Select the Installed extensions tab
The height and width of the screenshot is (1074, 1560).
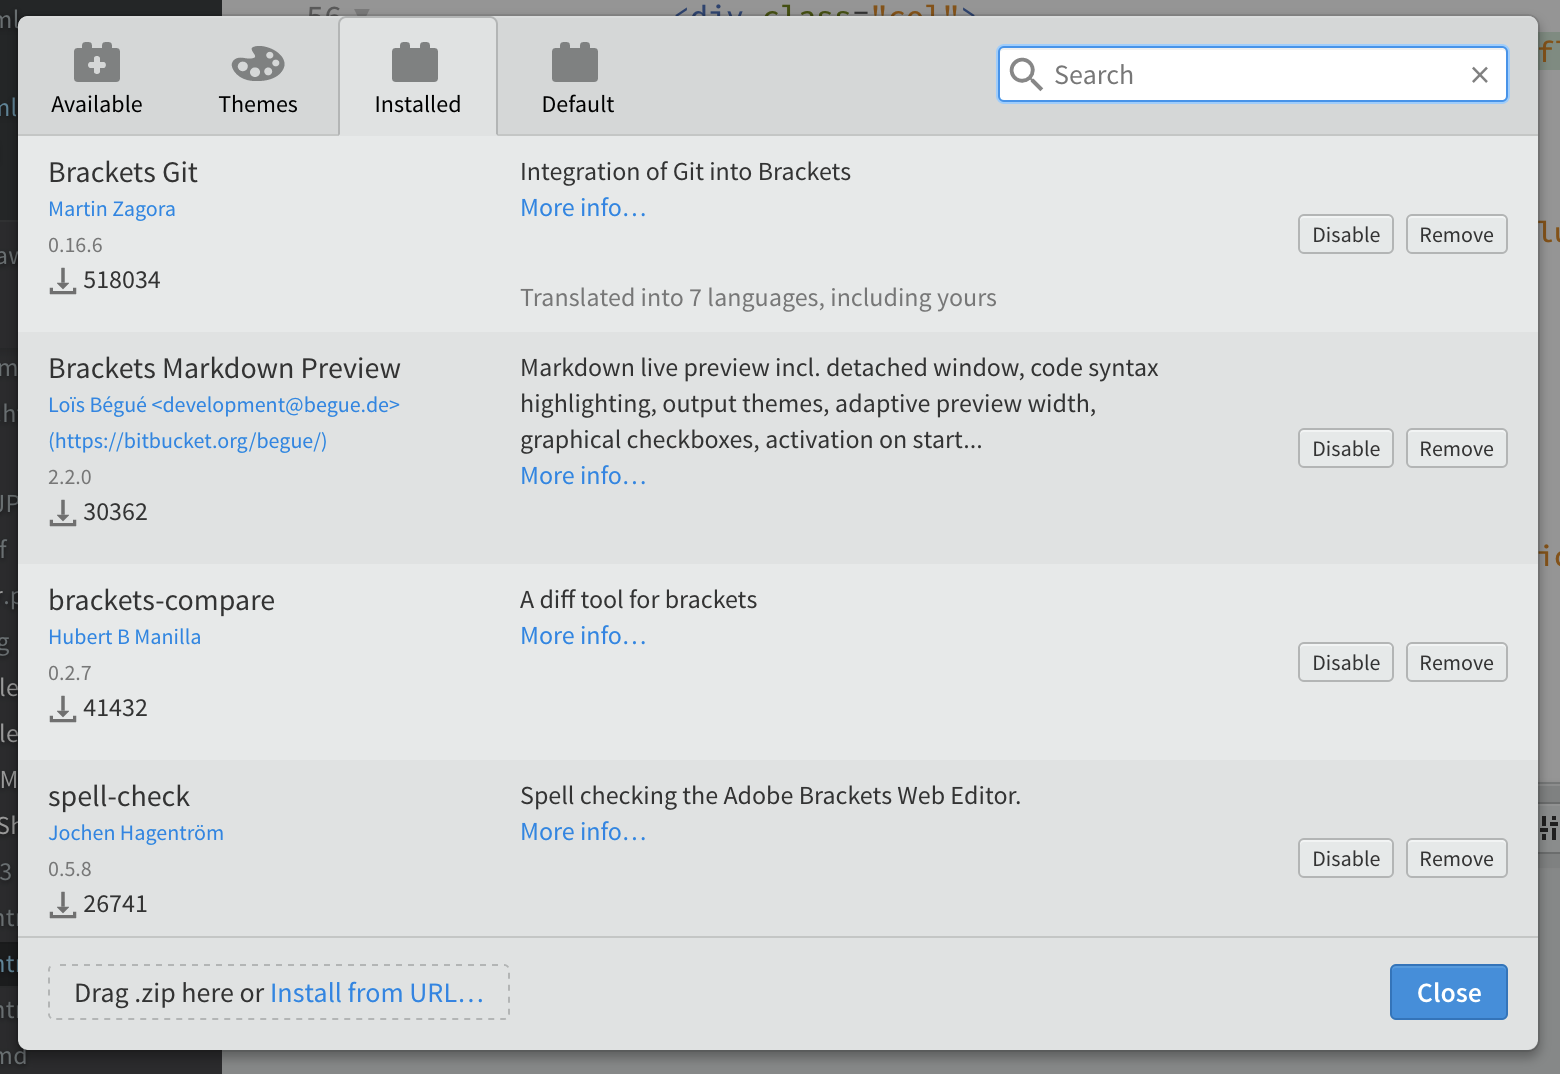[417, 79]
